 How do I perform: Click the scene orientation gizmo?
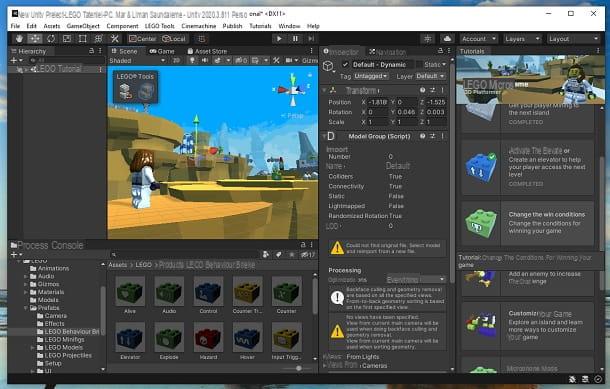point(293,90)
